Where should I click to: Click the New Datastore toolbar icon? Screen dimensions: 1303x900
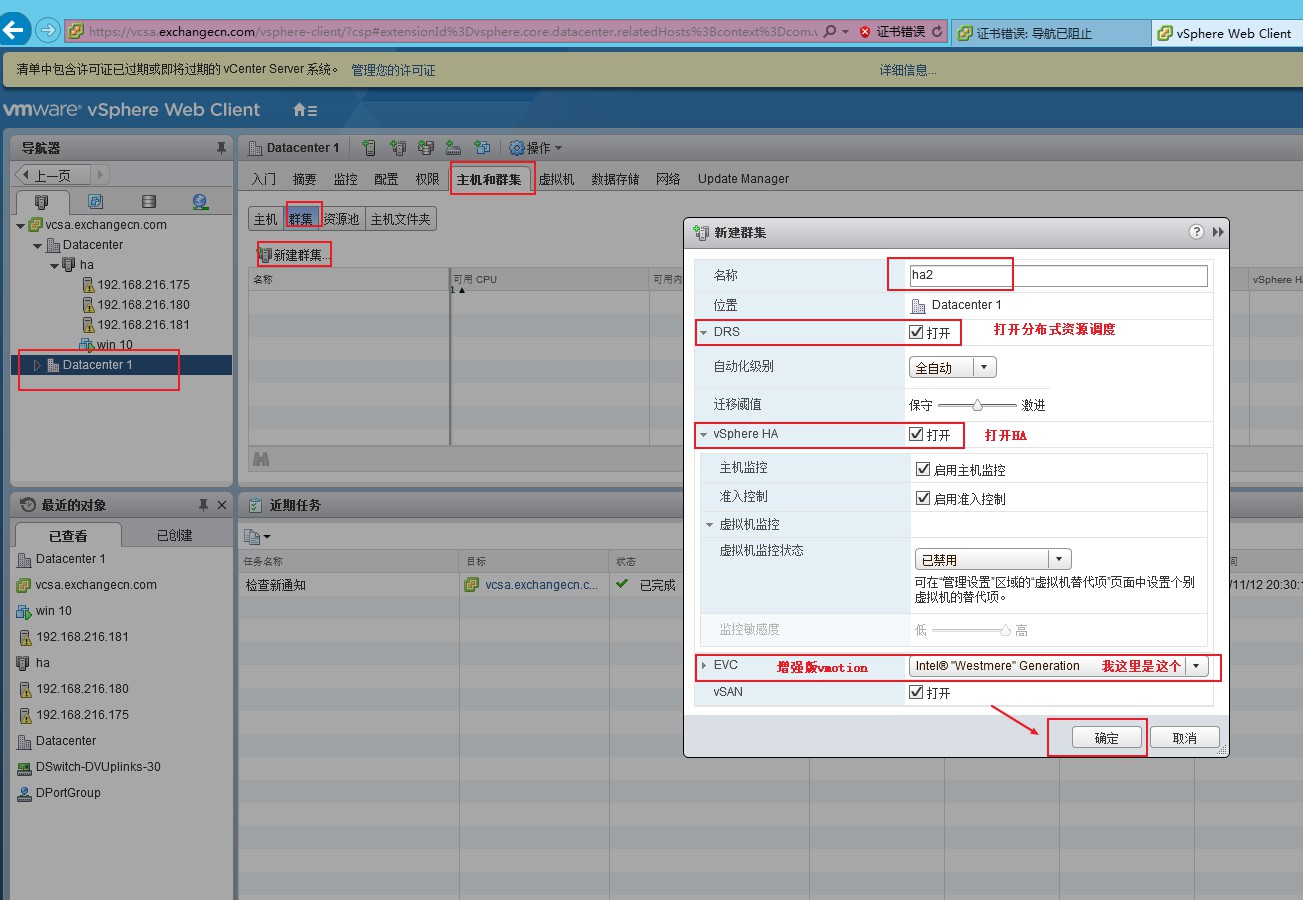[x=426, y=148]
